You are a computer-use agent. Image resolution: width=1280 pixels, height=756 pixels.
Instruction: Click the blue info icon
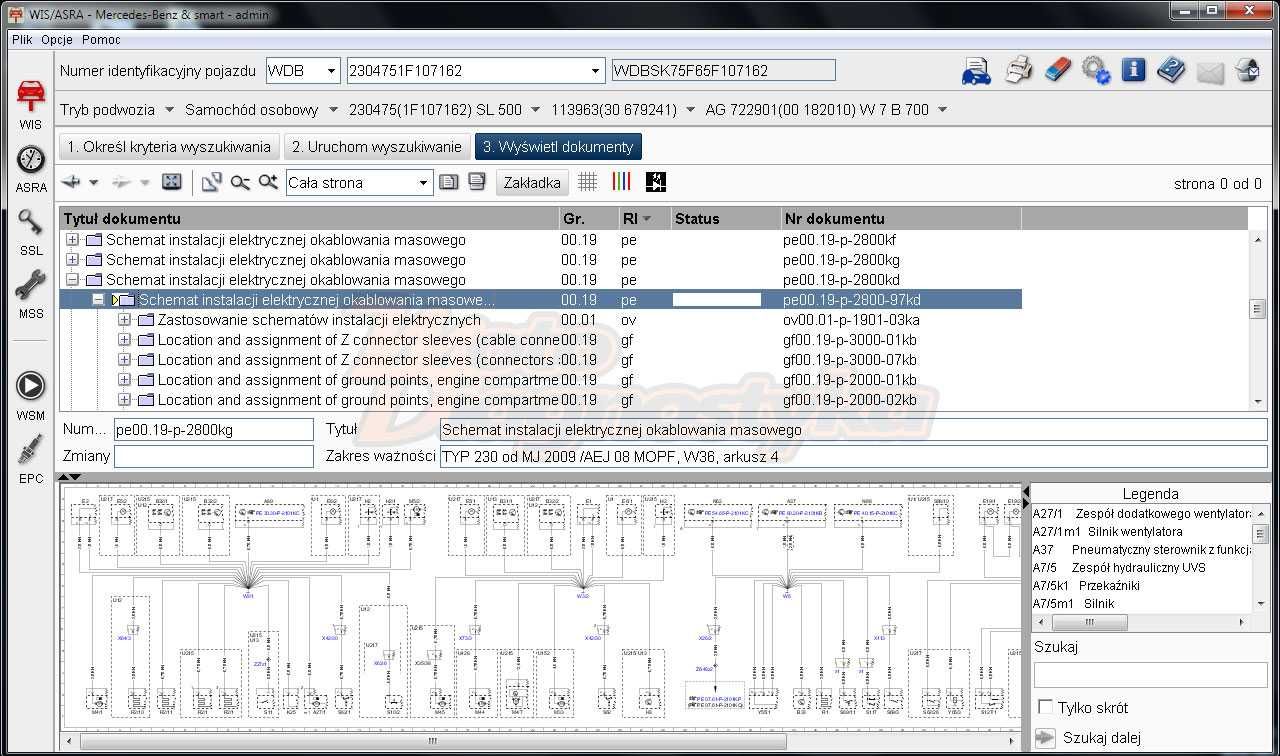[x=1133, y=70]
